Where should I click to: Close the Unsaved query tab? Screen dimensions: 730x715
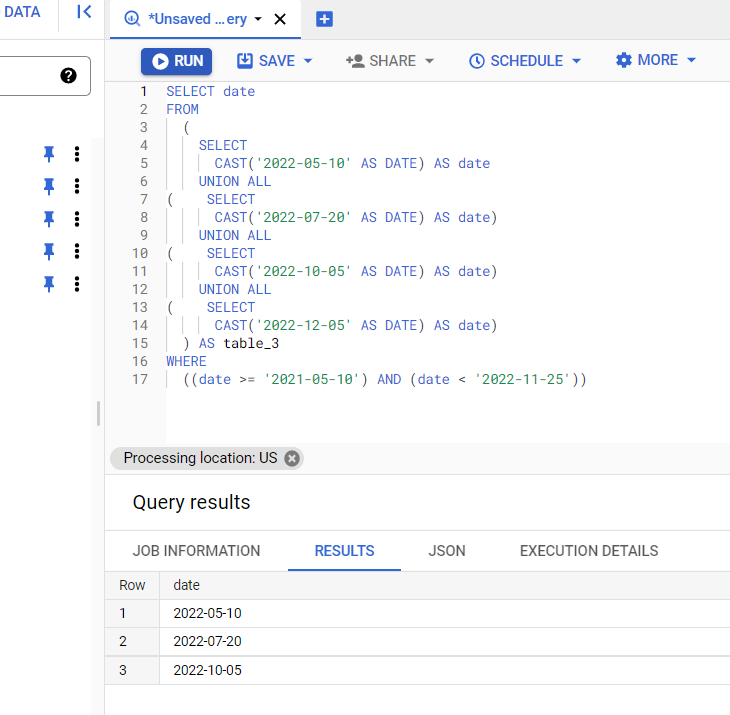[280, 19]
